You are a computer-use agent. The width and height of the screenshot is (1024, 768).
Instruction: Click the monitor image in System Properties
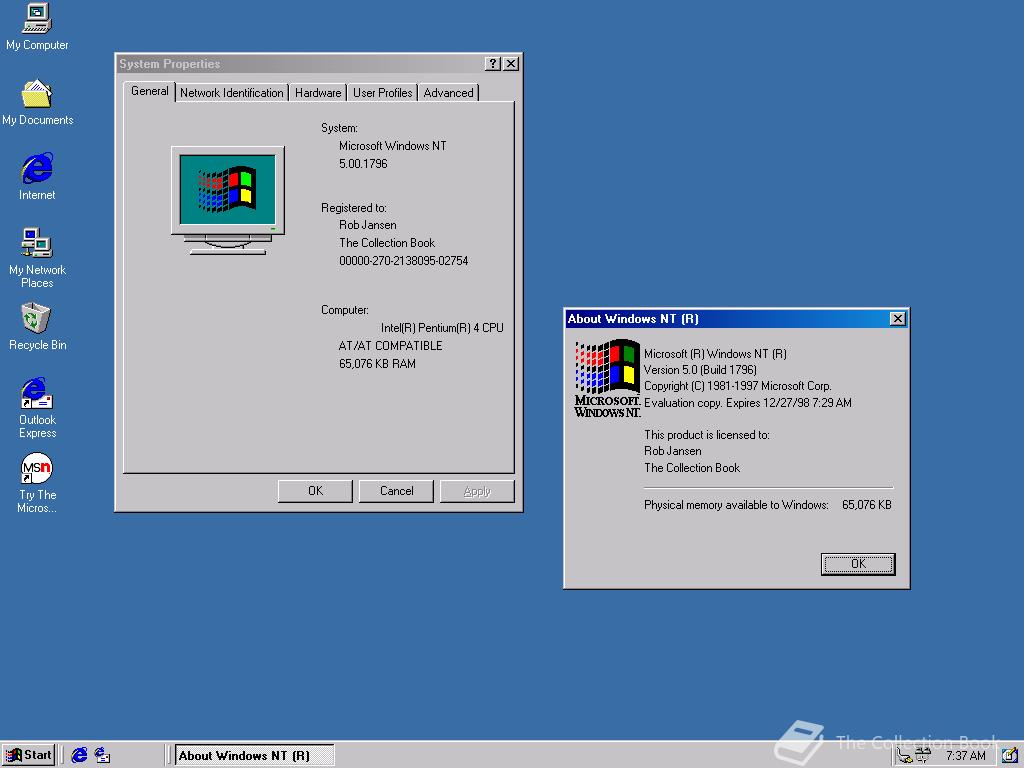point(227,200)
